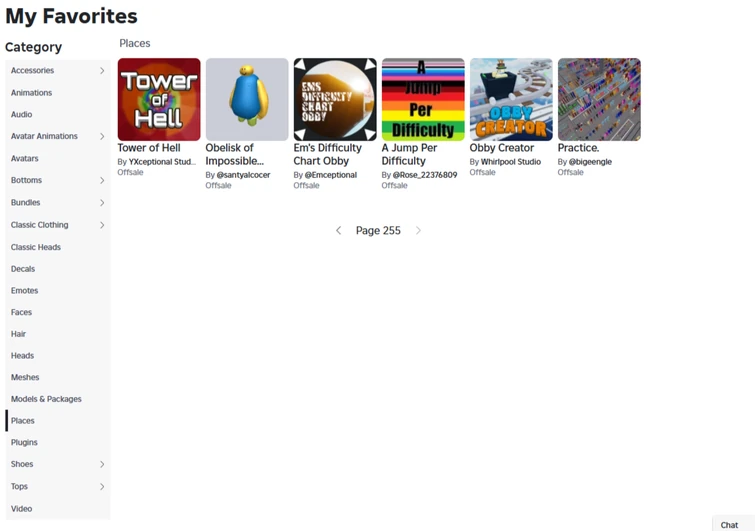Expand the Bundles category chevron

[102, 203]
